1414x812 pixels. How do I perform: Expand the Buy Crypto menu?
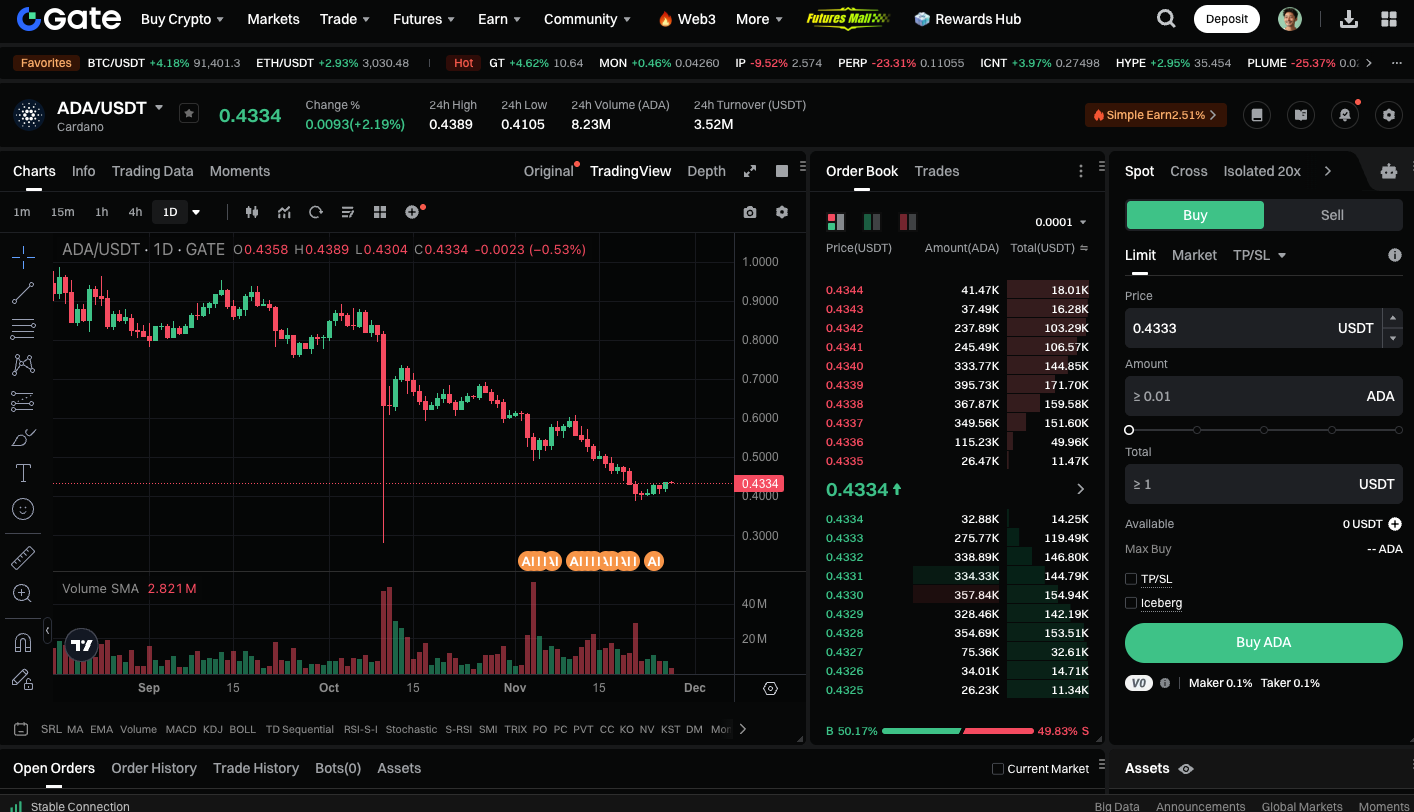182,19
